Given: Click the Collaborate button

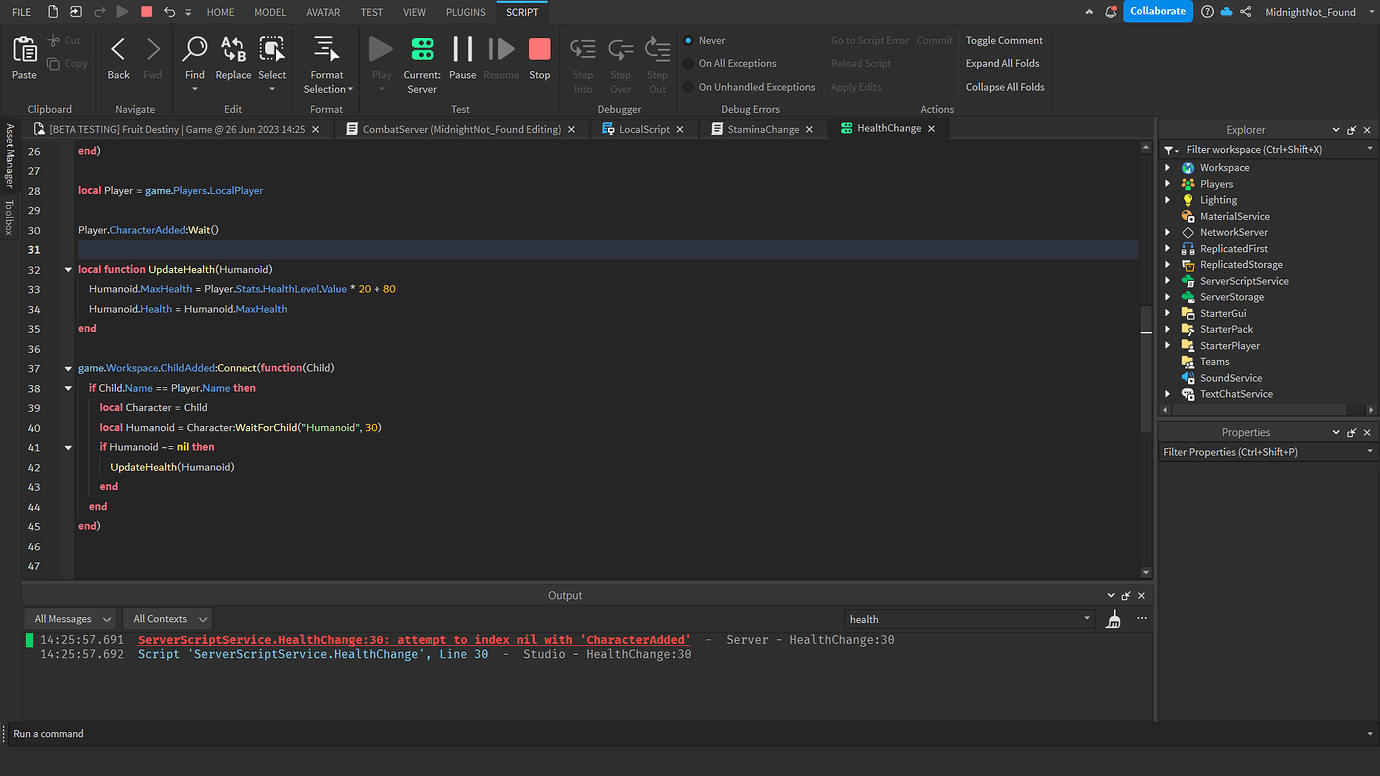Looking at the screenshot, I should [x=1158, y=11].
